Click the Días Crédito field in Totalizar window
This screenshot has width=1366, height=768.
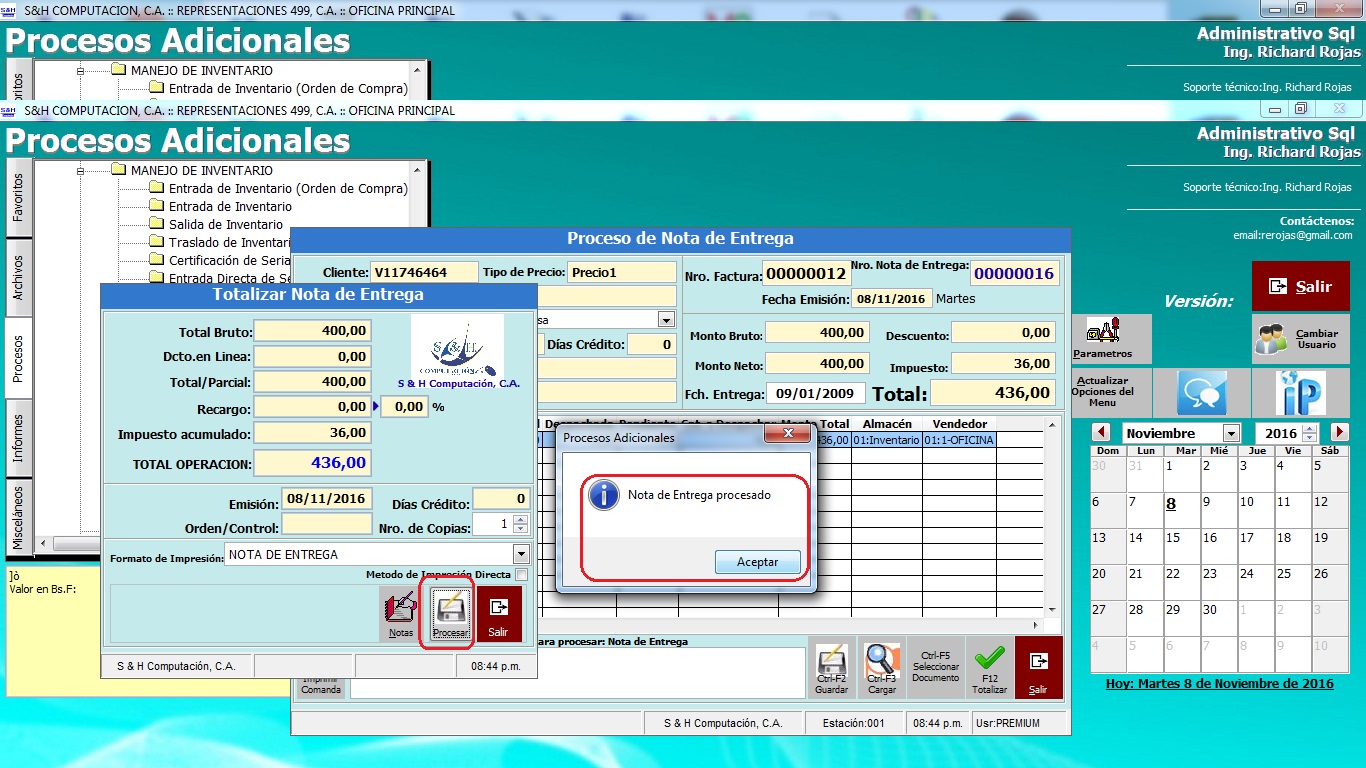pos(500,498)
